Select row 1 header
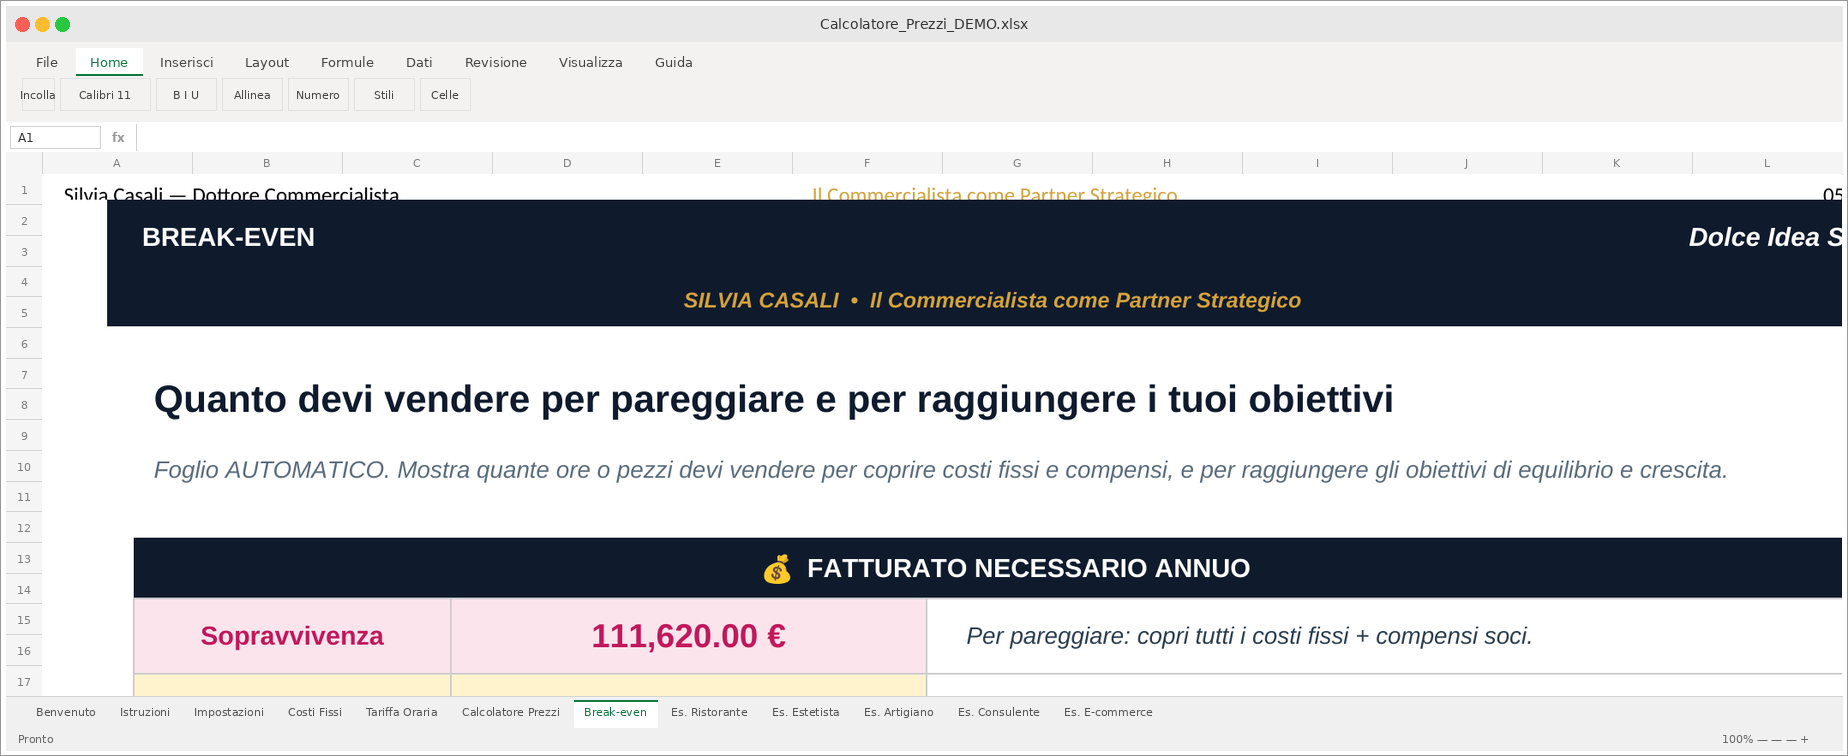The height and width of the screenshot is (756, 1848). [x=24, y=190]
